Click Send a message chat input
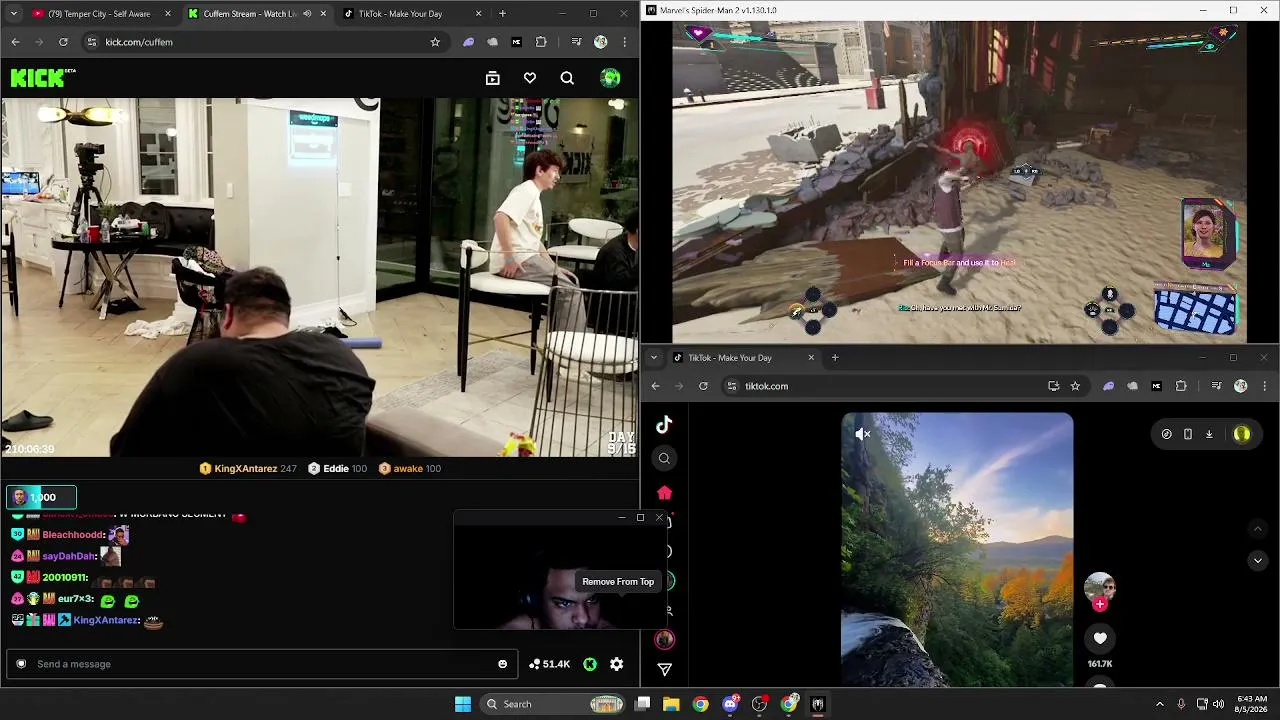This screenshot has height=720, width=1280. [x=260, y=664]
